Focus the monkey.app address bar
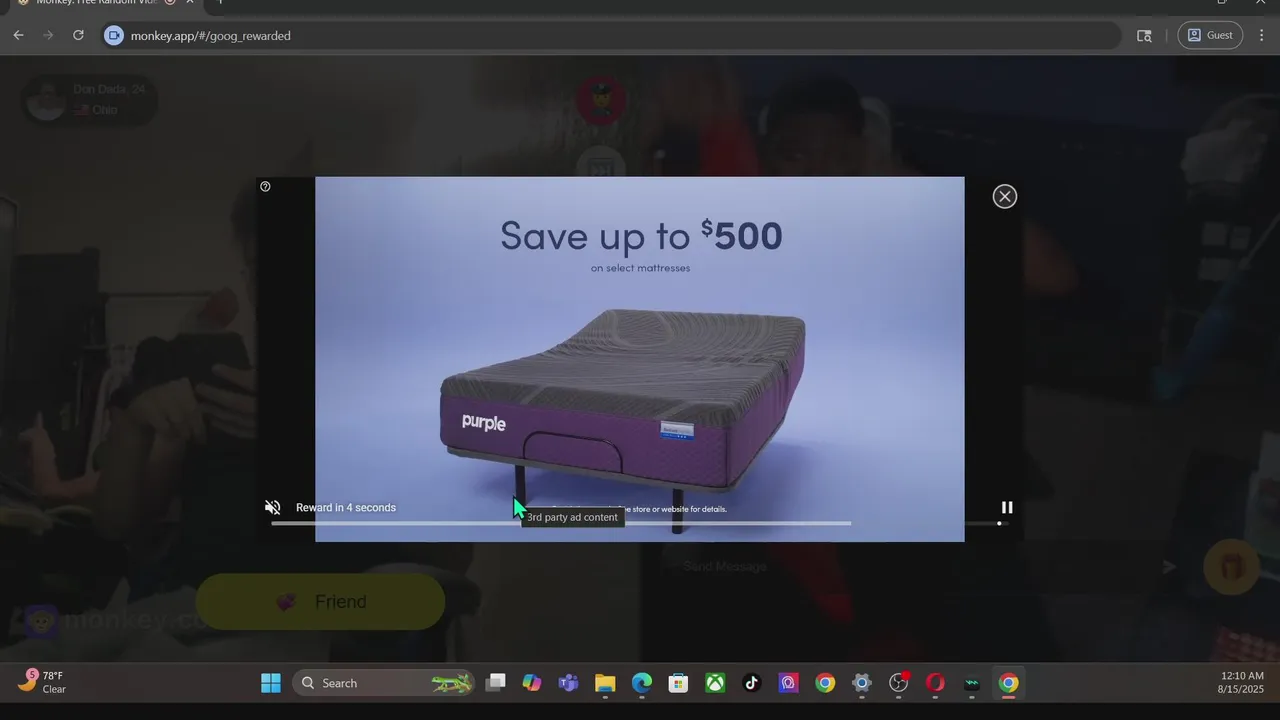The height and width of the screenshot is (720, 1280). pos(610,36)
